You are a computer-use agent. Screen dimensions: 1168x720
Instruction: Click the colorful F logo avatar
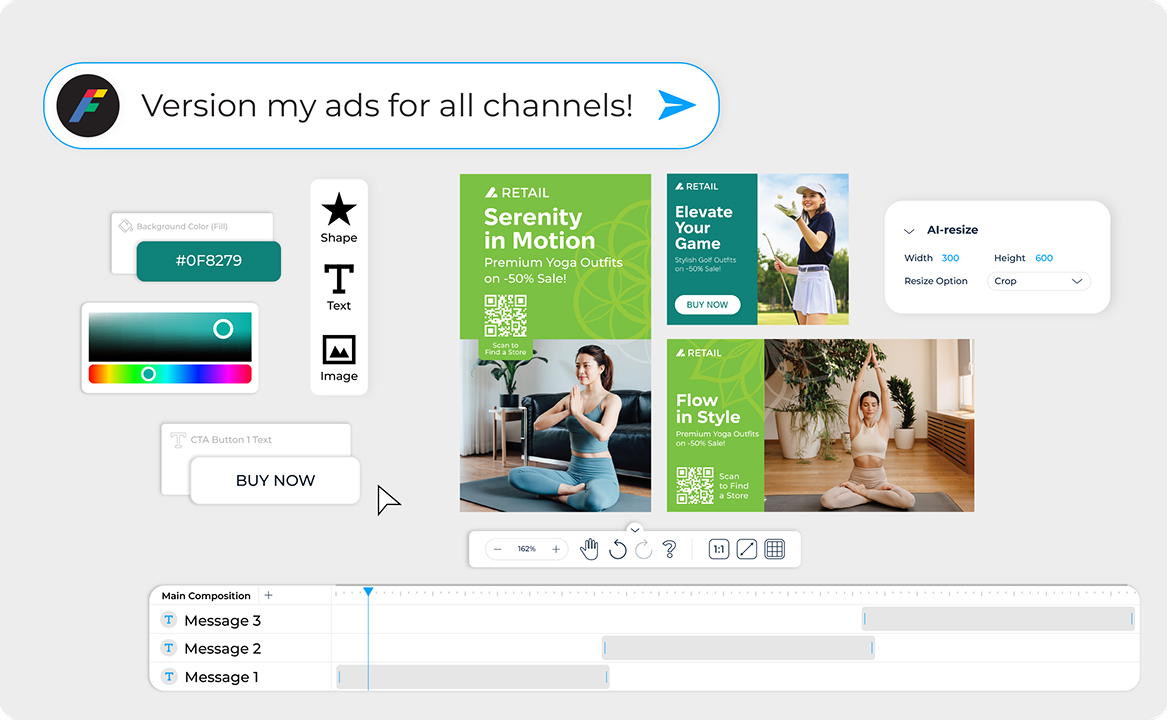coord(88,106)
